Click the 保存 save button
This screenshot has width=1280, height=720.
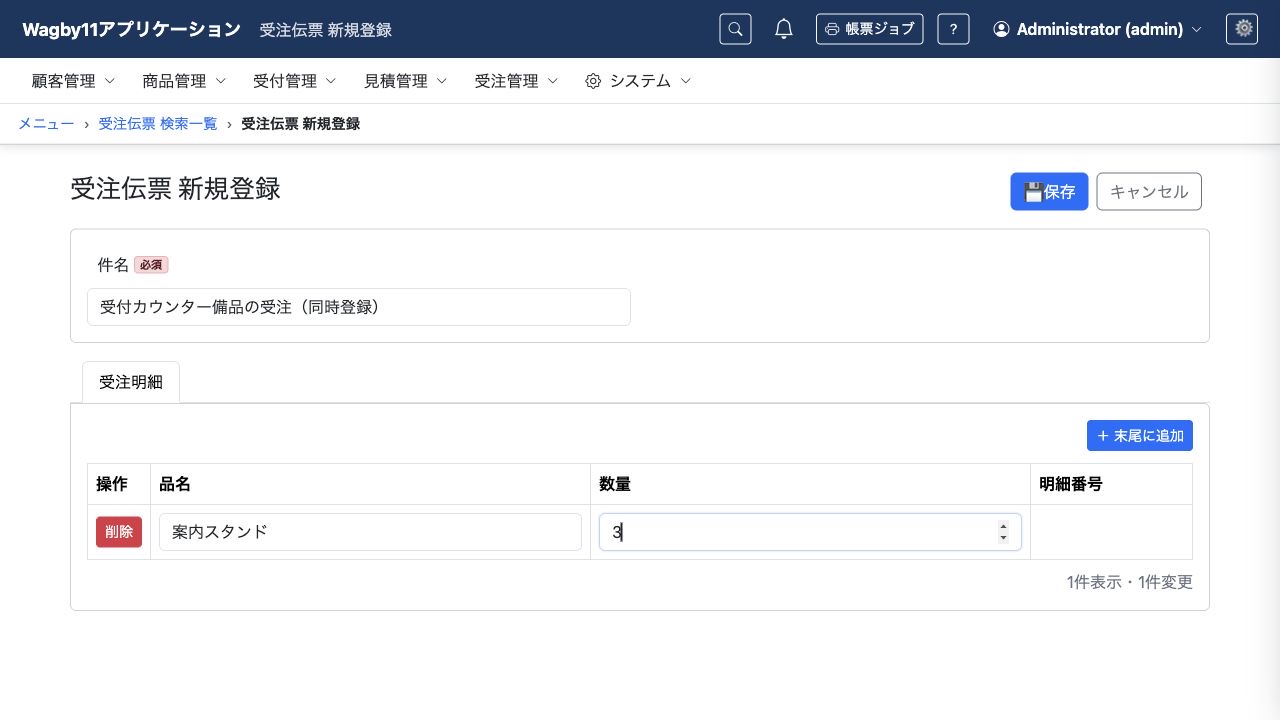pyautogui.click(x=1049, y=192)
